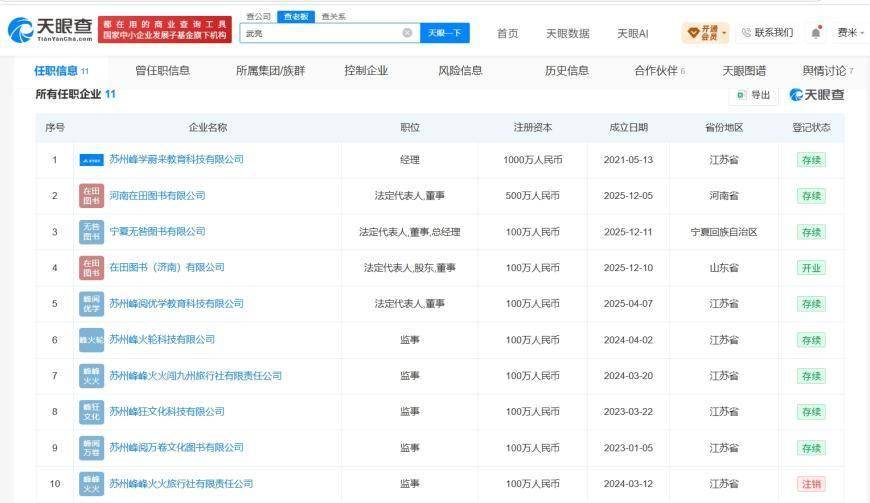Viewport: 870px width, 503px height.
Task: Click logo icon of 苏州峰阅万卷文化图书有限公司
Action: point(92,448)
